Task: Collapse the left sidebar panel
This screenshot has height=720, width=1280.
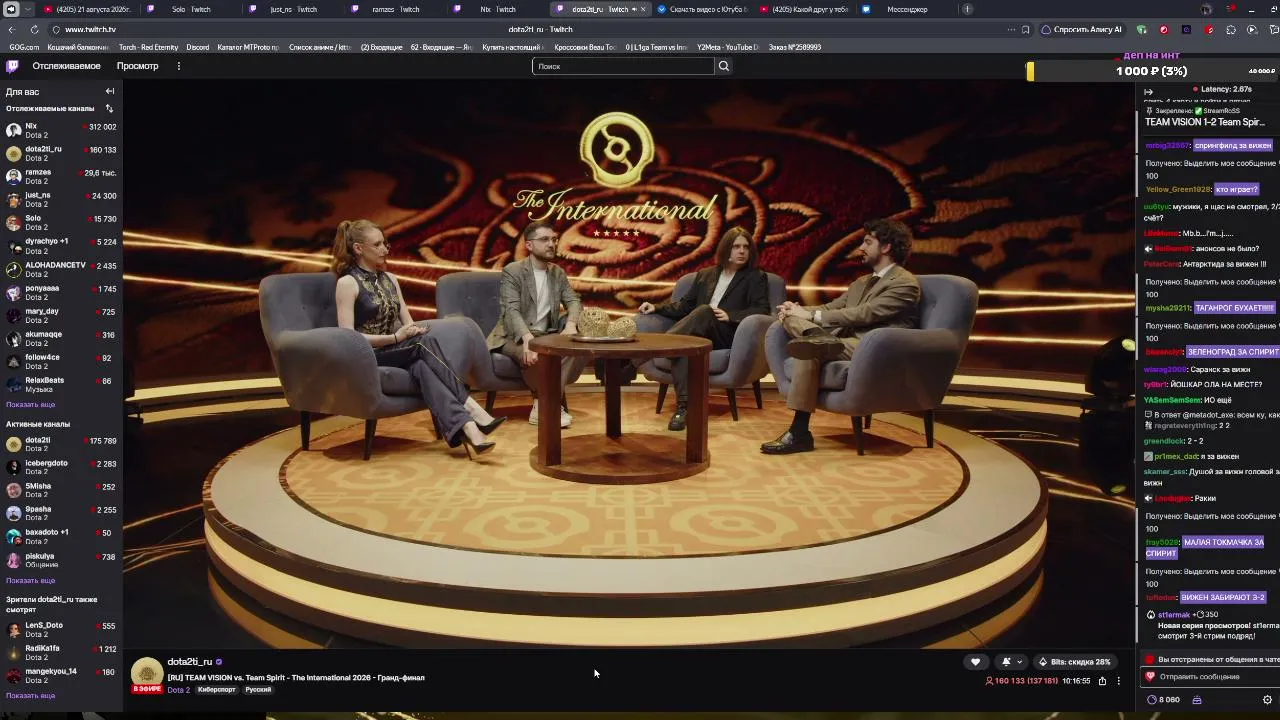Action: pos(110,91)
